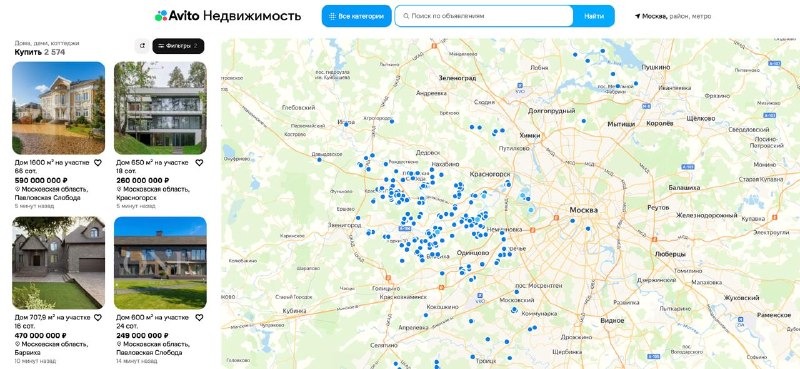Save the 590 000 000 ₽ house to favorites

(x=97, y=163)
